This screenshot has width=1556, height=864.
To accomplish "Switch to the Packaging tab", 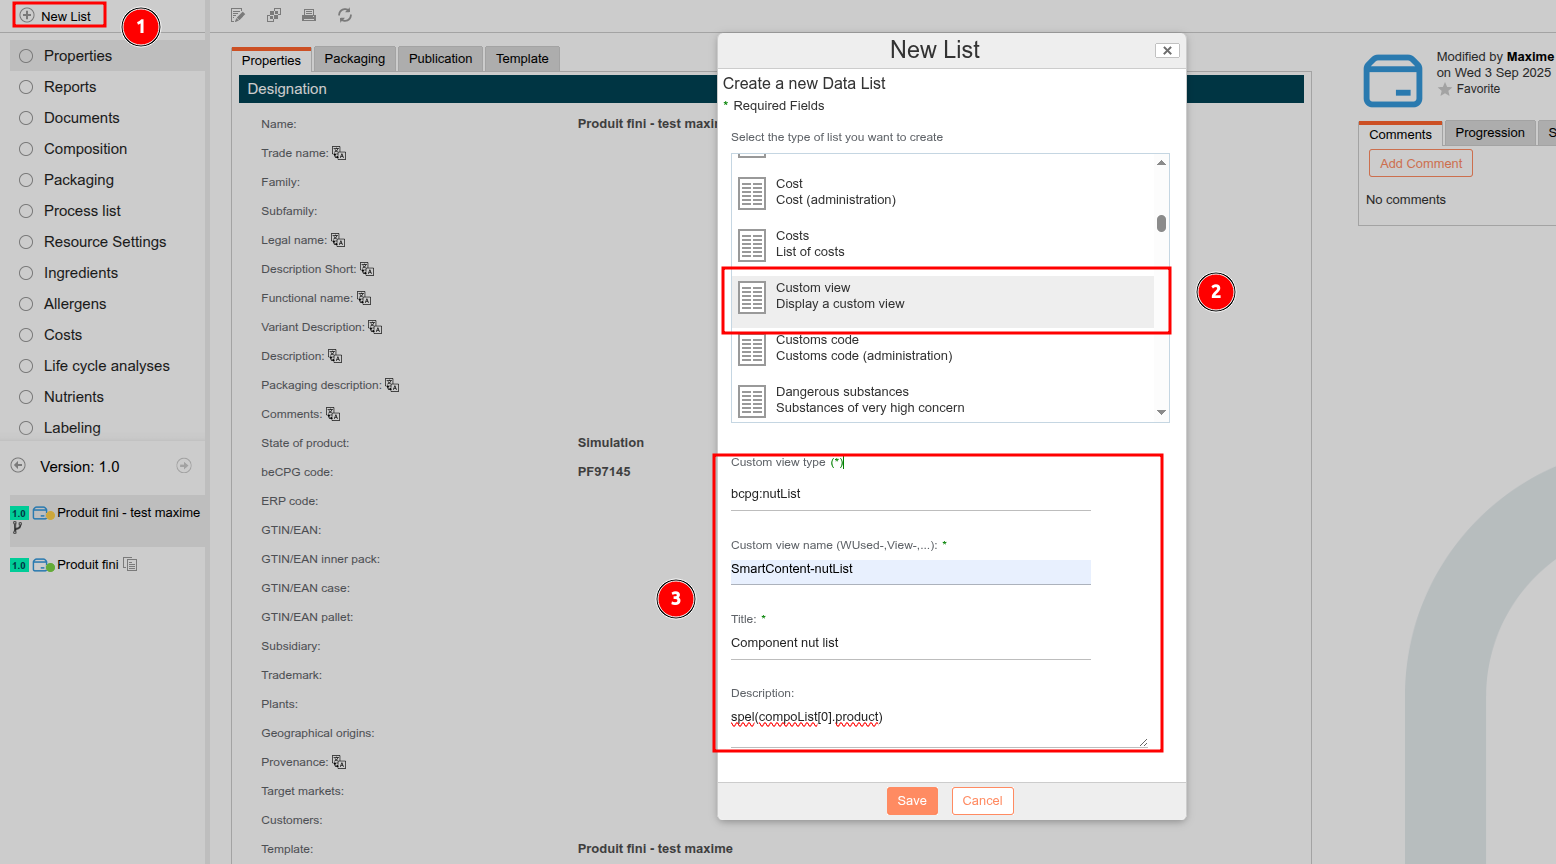I will 354,59.
